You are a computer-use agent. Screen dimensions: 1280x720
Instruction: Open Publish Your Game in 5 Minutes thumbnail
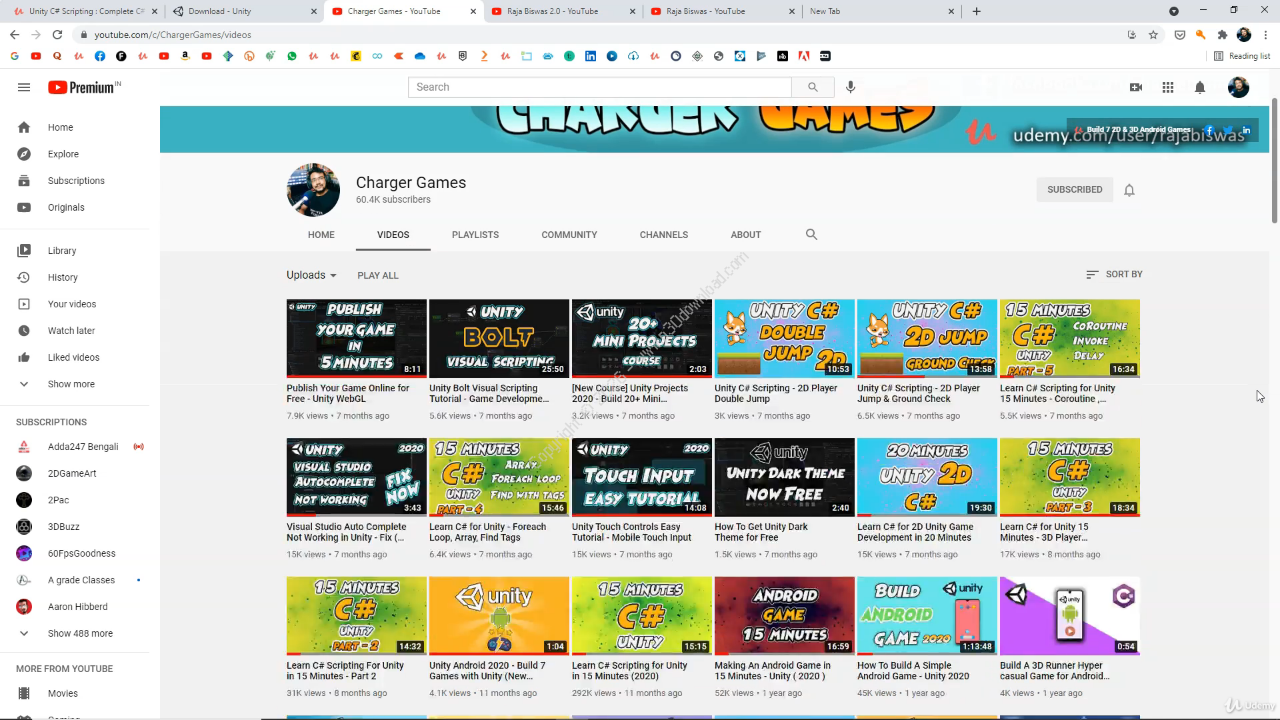coord(357,338)
